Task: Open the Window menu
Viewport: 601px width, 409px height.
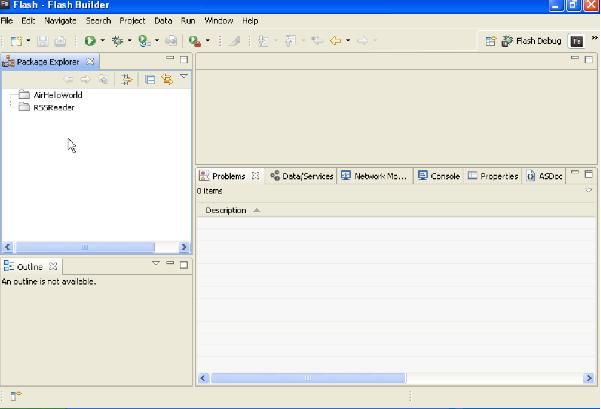Action: pos(218,21)
